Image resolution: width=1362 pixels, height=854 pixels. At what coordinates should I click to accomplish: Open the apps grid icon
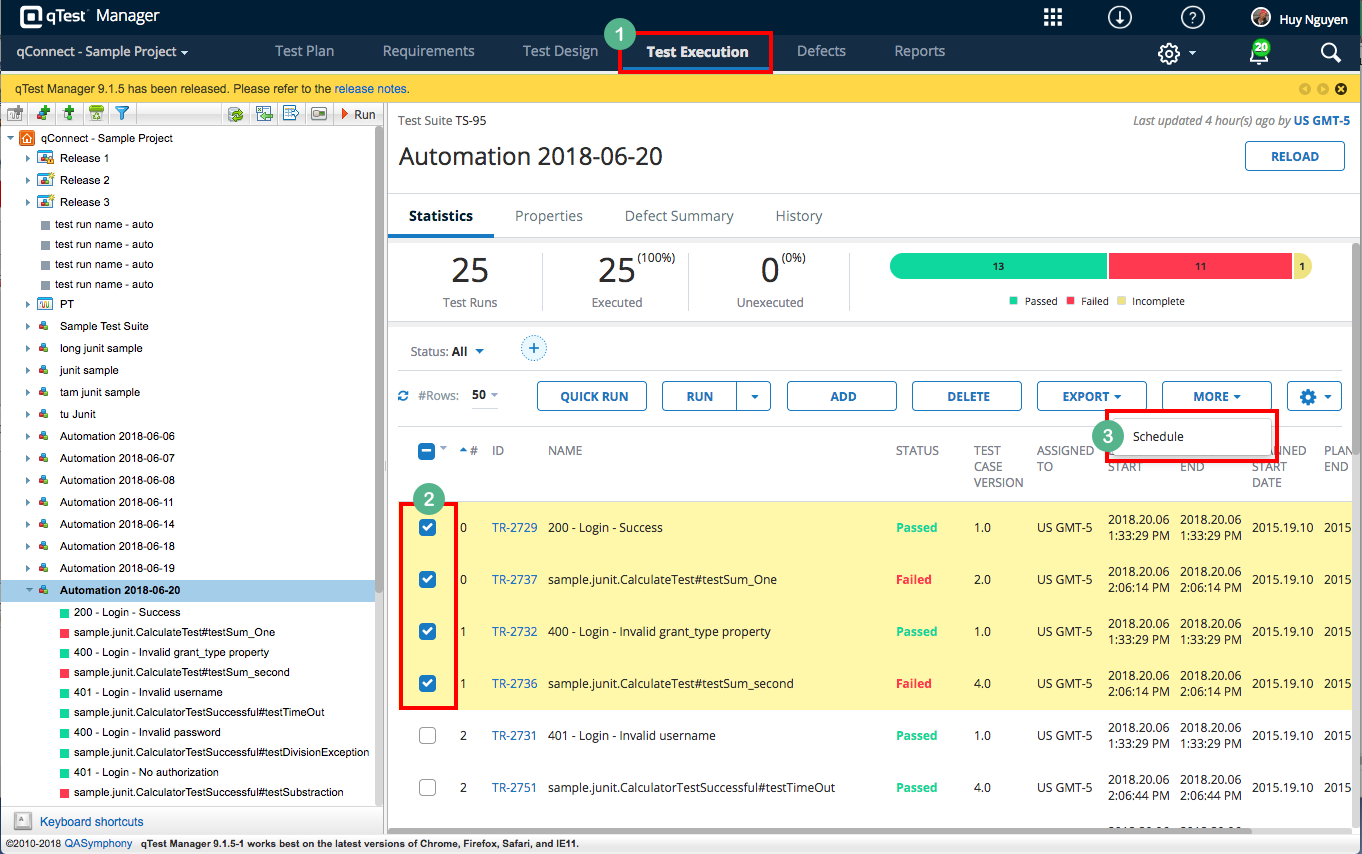point(1052,17)
